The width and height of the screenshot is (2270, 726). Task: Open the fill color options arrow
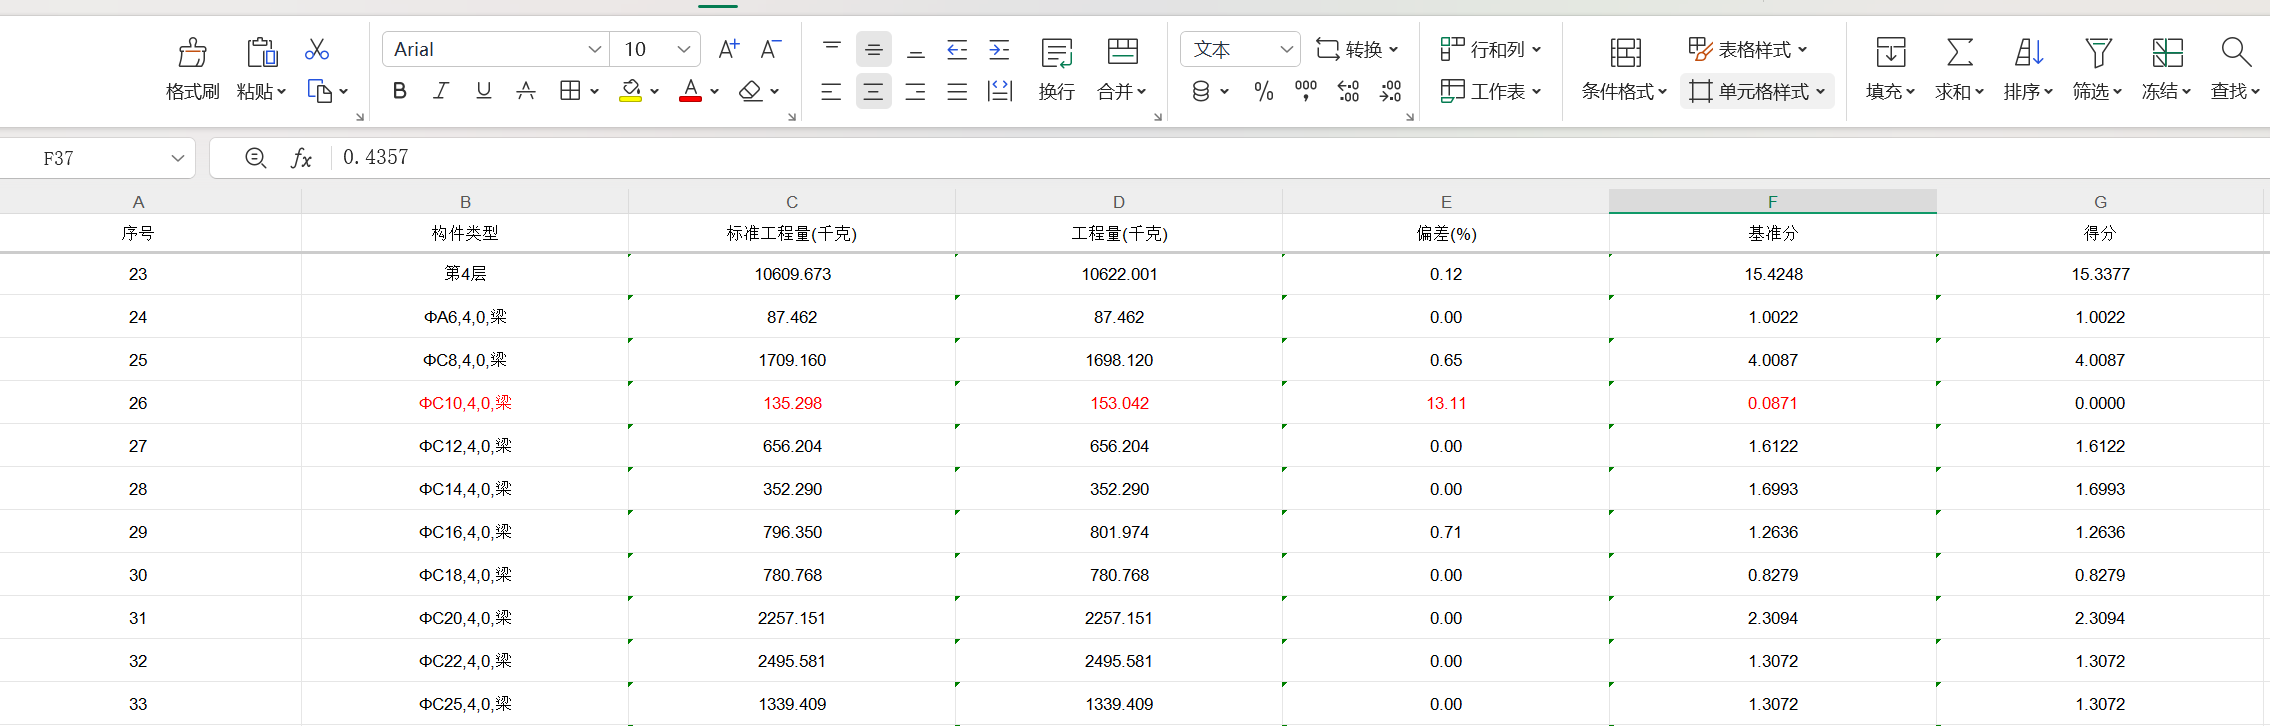point(654,92)
